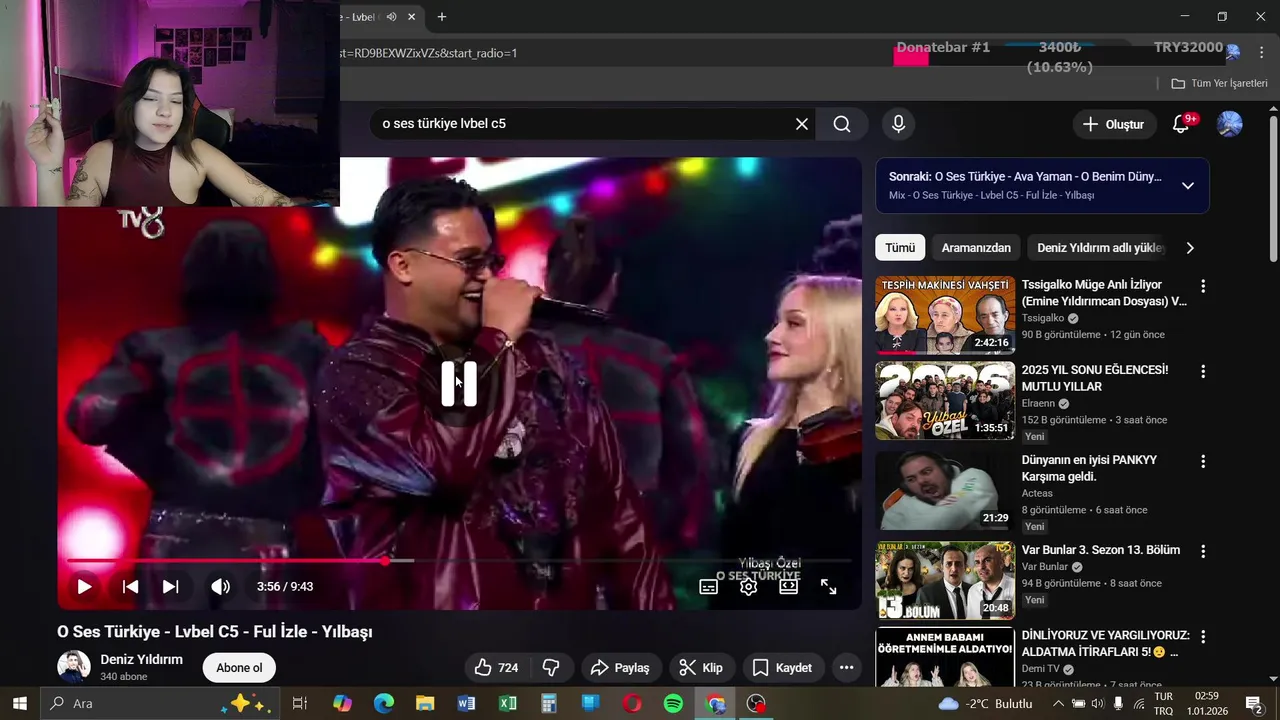This screenshot has height=720, width=1280.
Task: Open the Elraenn channel name
Action: [x=1038, y=404]
